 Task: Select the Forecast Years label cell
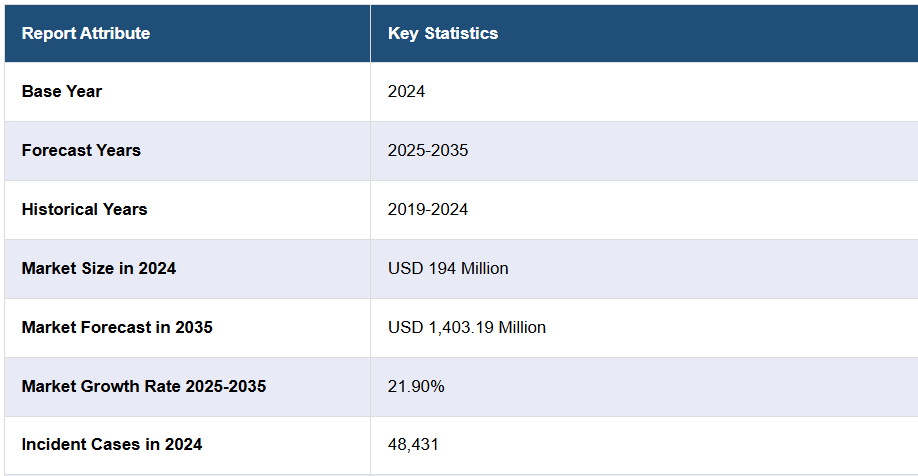tap(81, 150)
